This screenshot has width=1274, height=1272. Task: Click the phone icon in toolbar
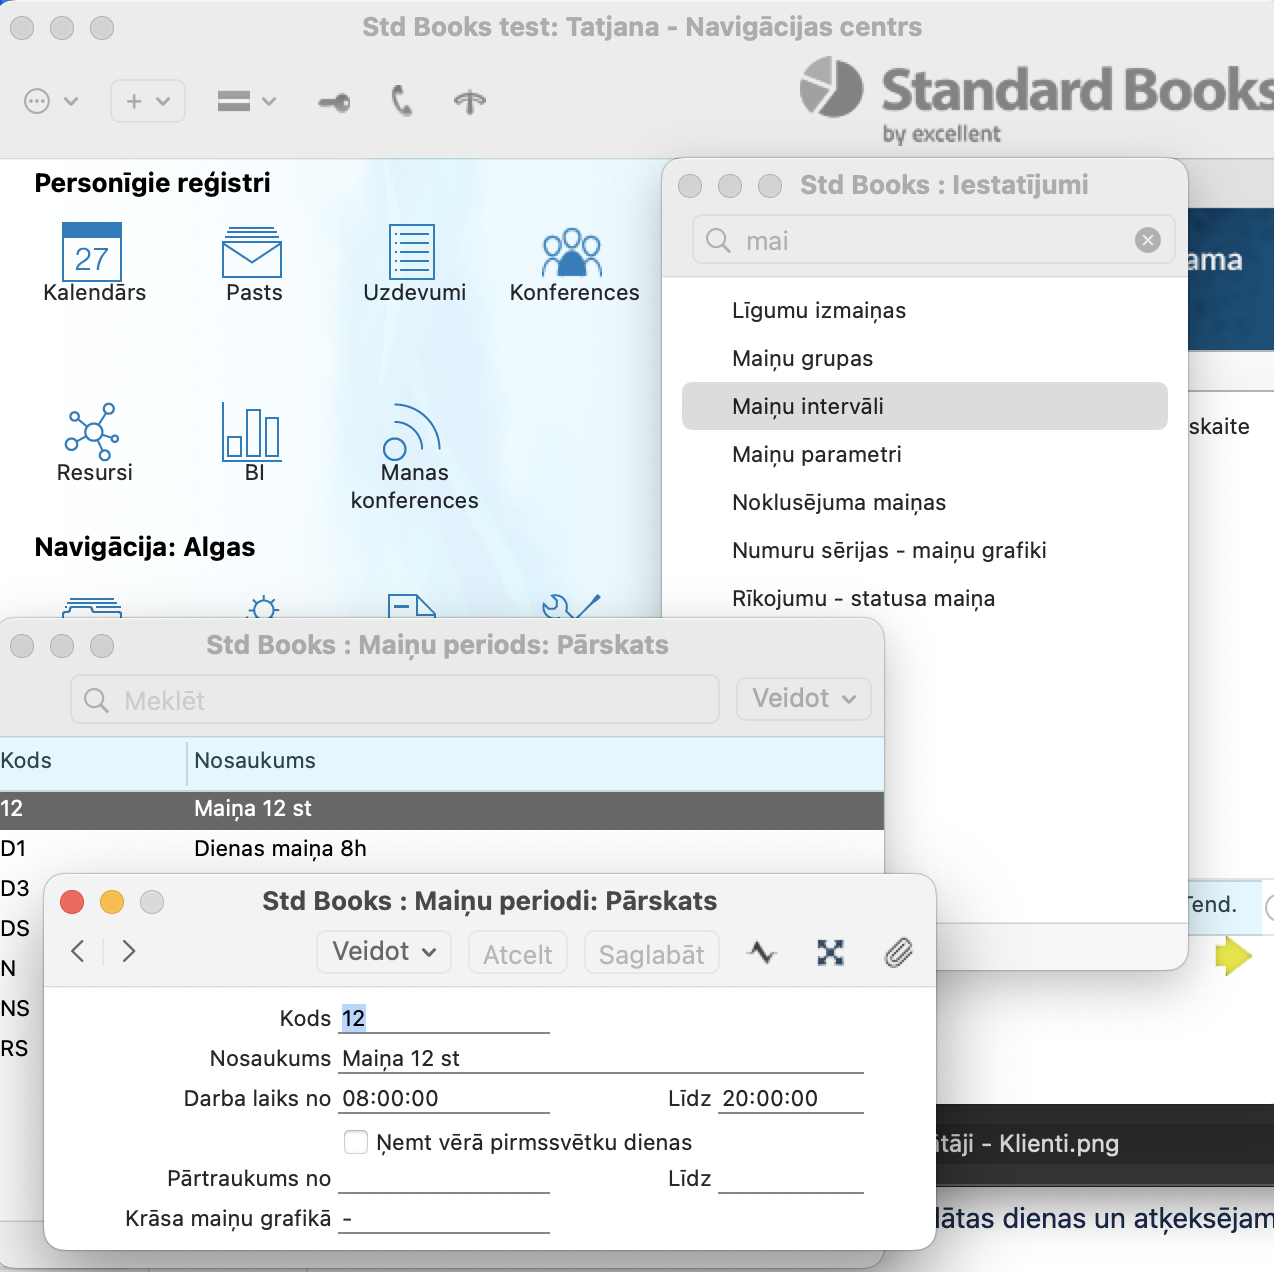pyautogui.click(x=401, y=101)
